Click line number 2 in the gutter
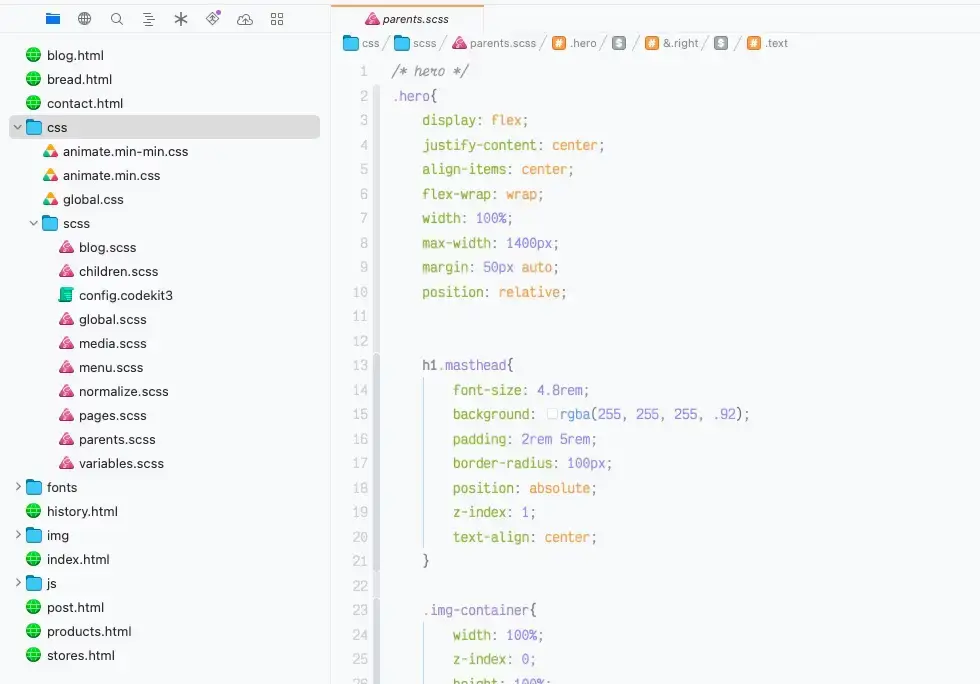This screenshot has height=684, width=980. tap(364, 96)
